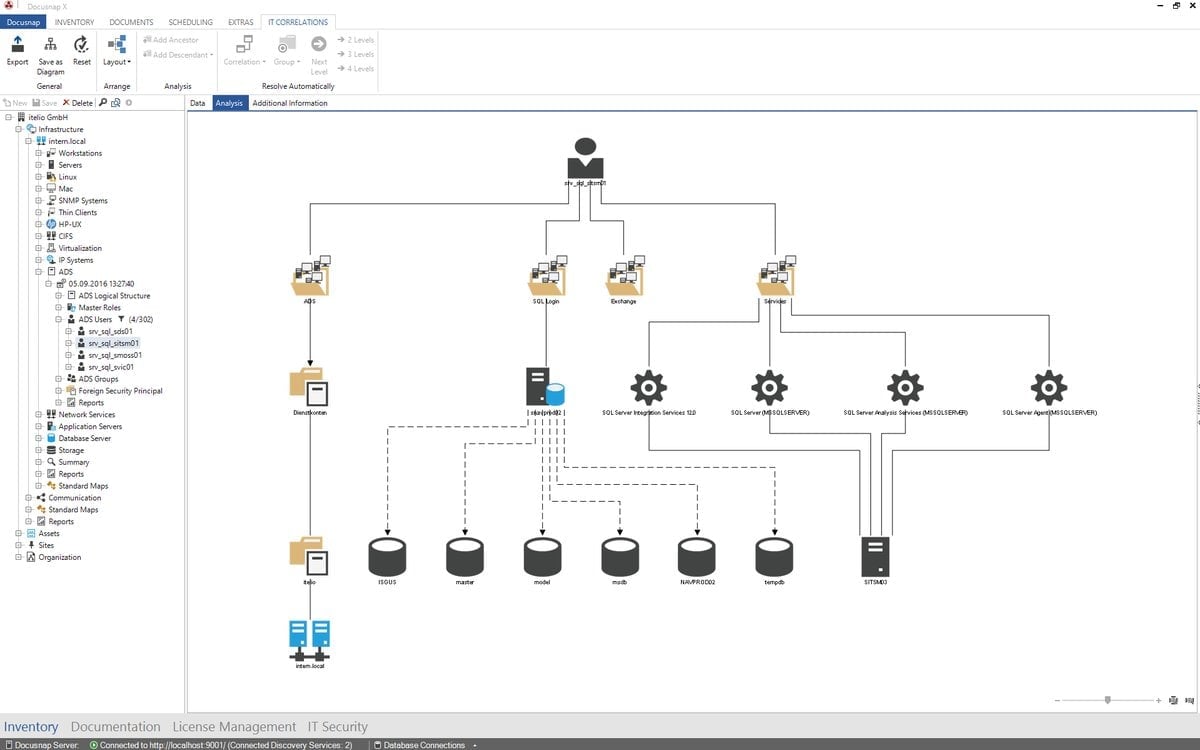Image resolution: width=1200 pixels, height=750 pixels.
Task: Open the Additional Information tab
Action: tap(289, 103)
